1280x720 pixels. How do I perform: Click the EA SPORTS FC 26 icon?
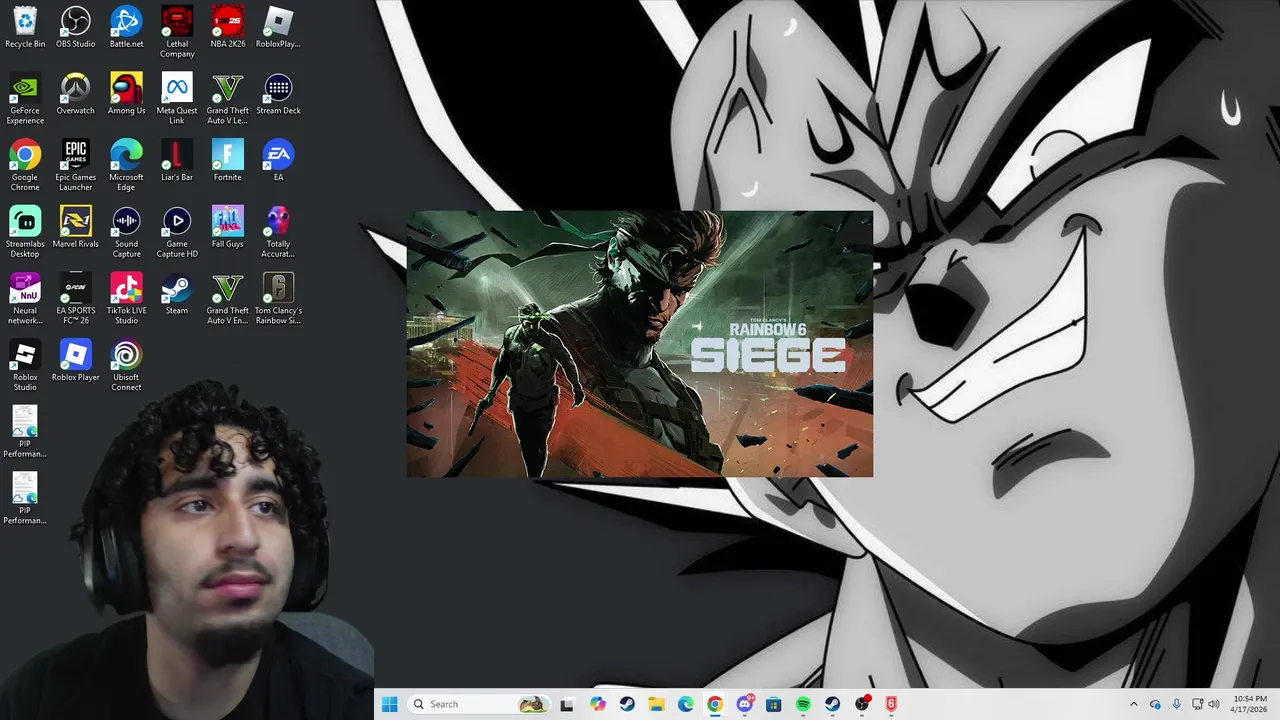76,298
